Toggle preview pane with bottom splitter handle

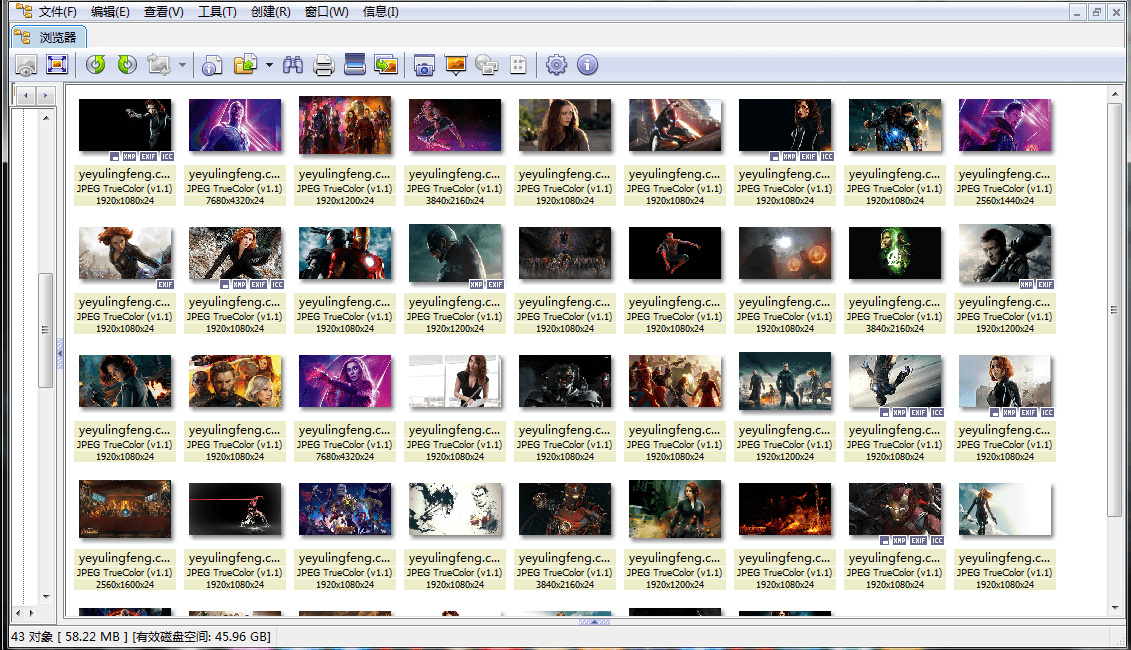(x=594, y=621)
